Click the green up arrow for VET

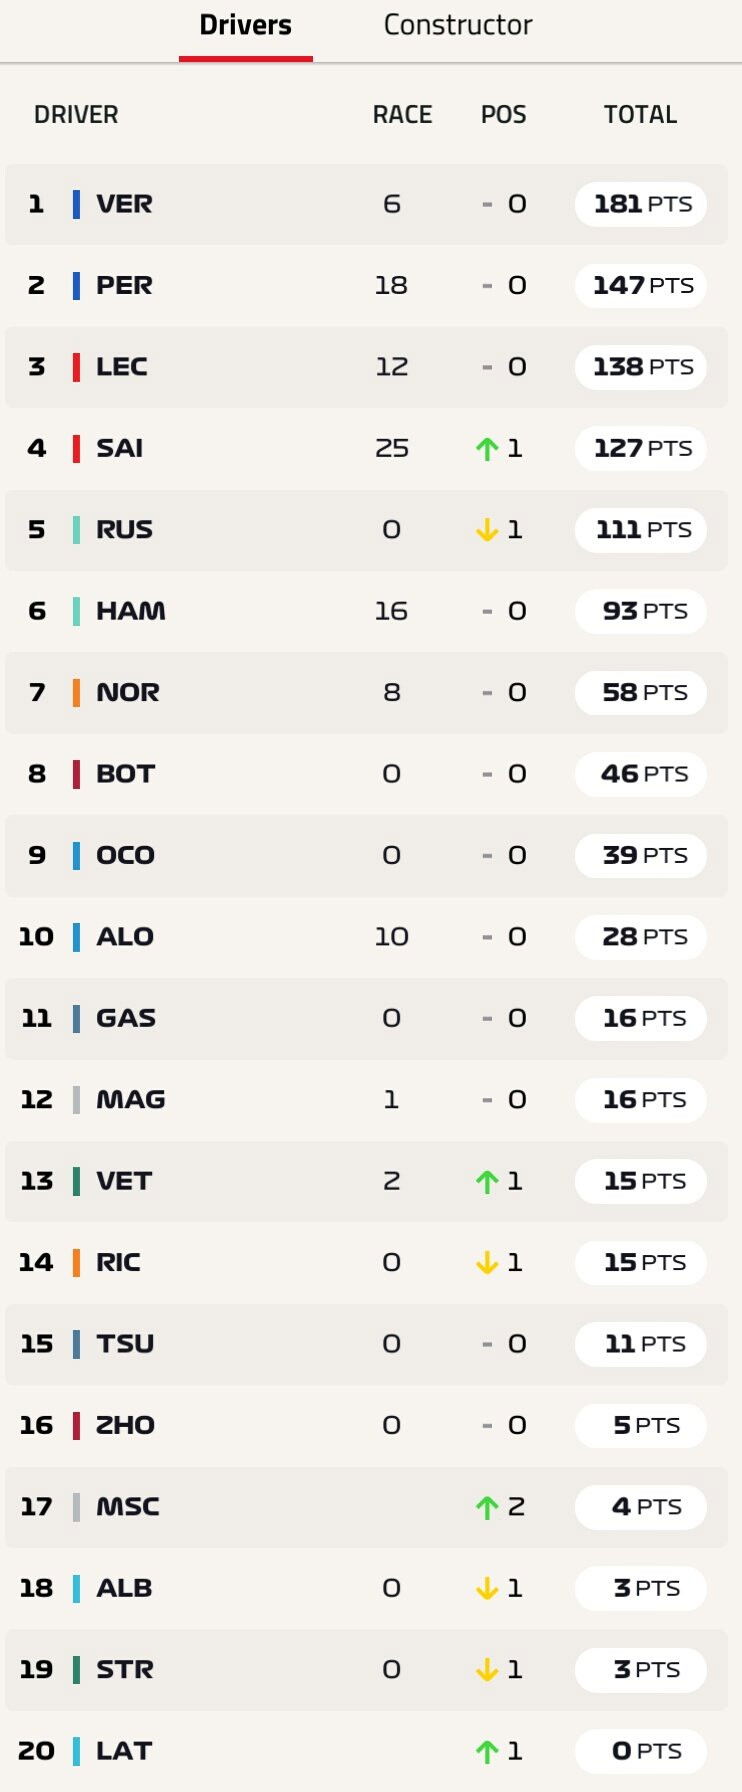pyautogui.click(x=487, y=1182)
